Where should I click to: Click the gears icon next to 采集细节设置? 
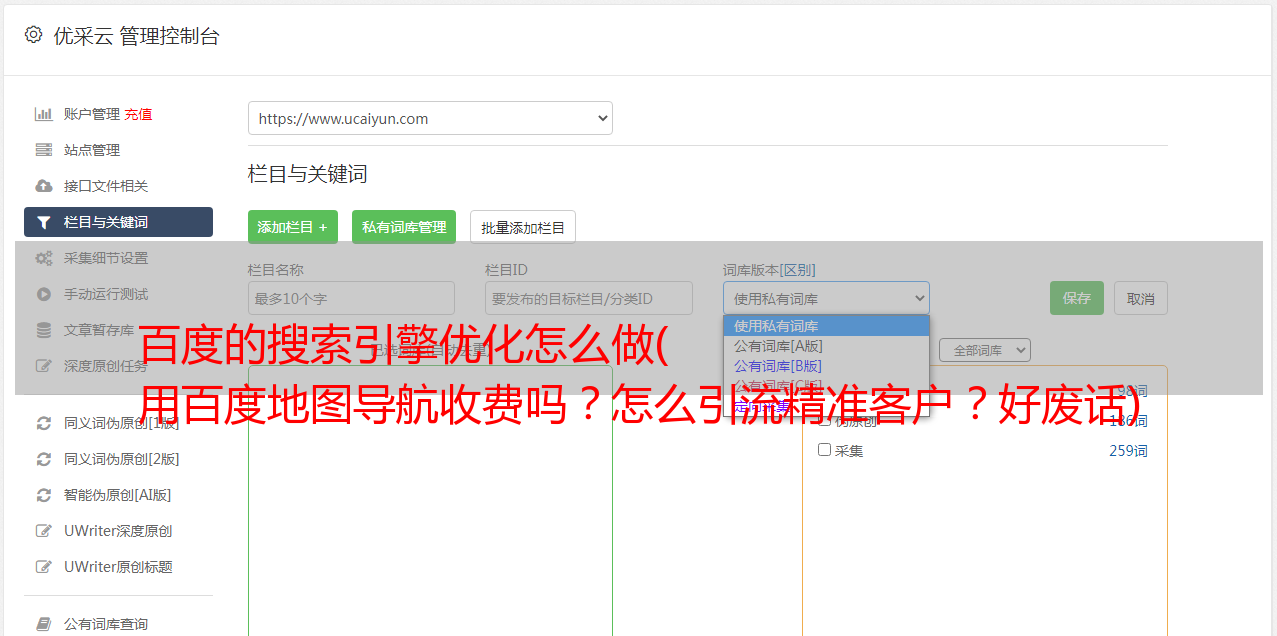(43, 258)
